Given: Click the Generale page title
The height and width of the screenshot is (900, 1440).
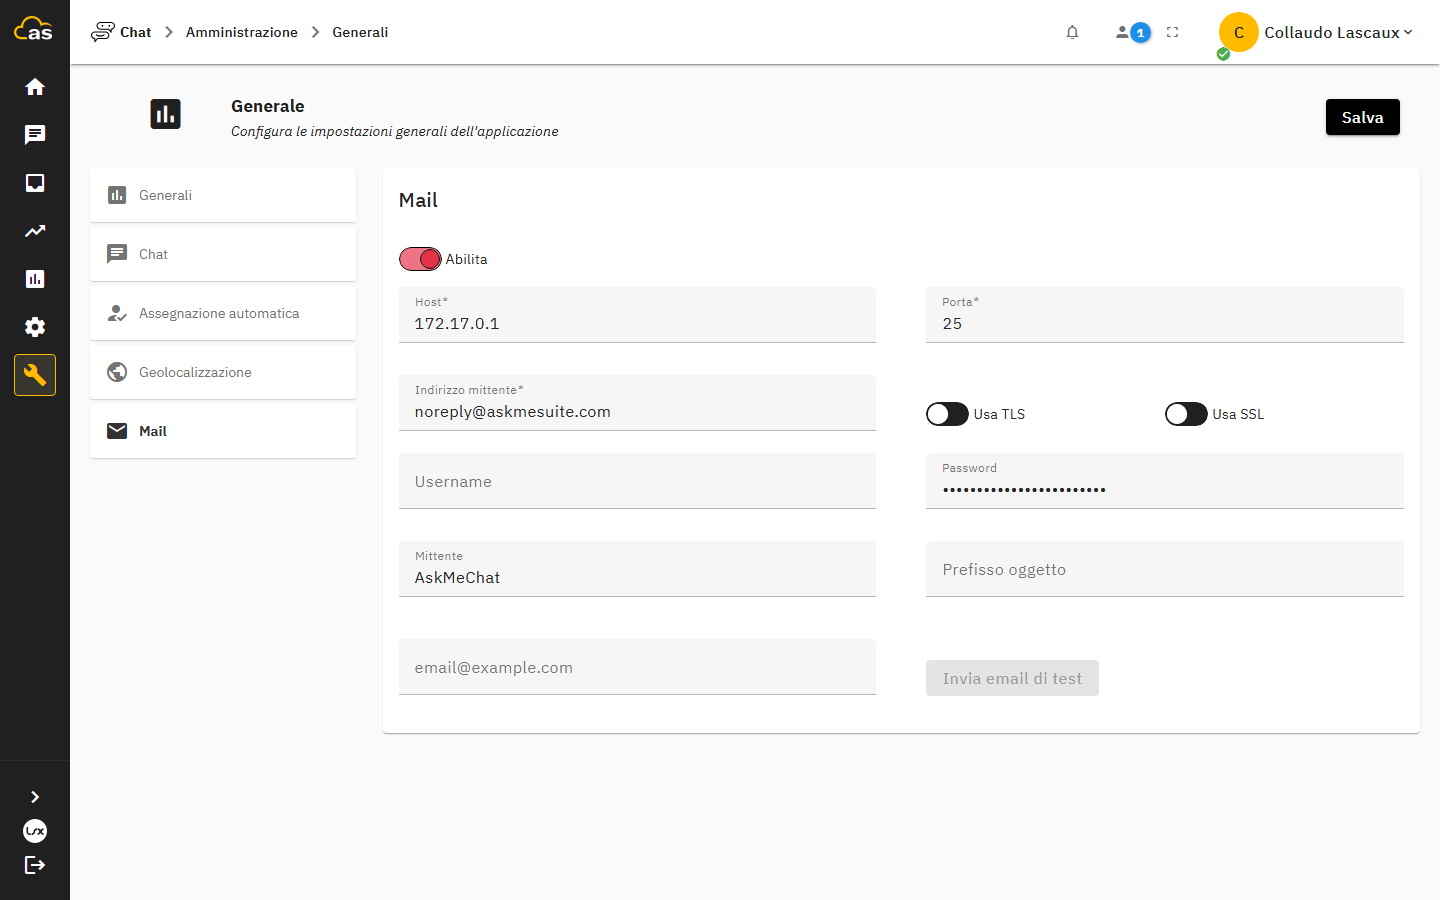Looking at the screenshot, I should click(268, 106).
